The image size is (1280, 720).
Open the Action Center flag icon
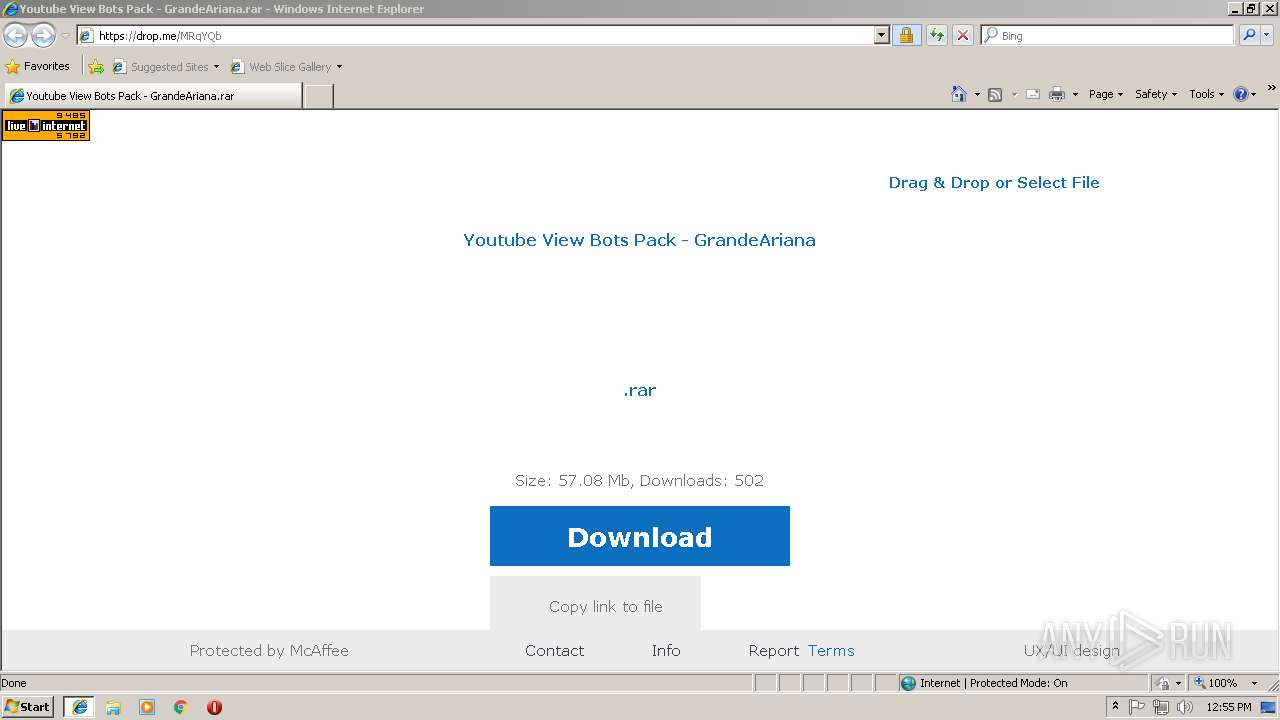pos(1137,707)
